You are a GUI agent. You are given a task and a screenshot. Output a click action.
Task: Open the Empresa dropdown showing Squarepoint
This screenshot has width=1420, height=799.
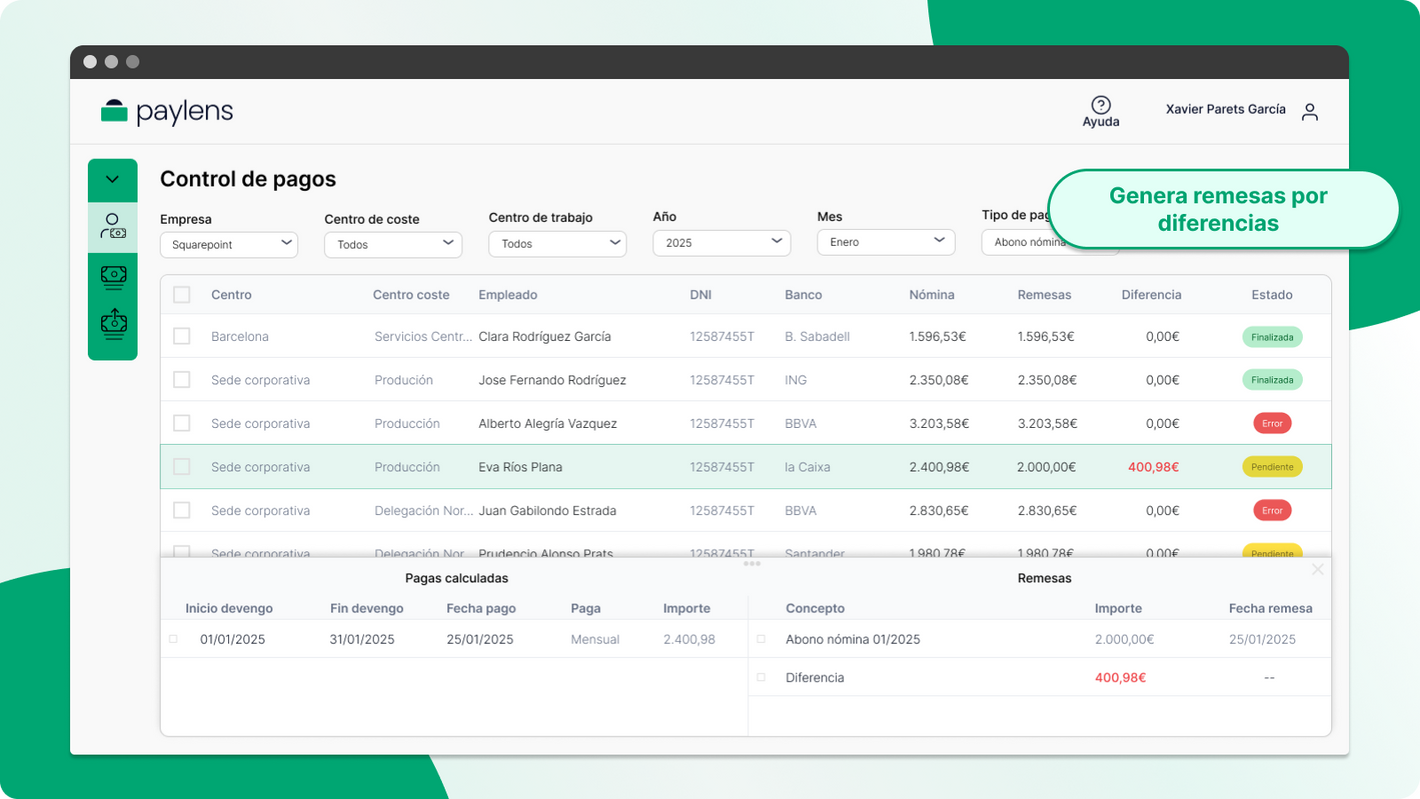point(229,244)
